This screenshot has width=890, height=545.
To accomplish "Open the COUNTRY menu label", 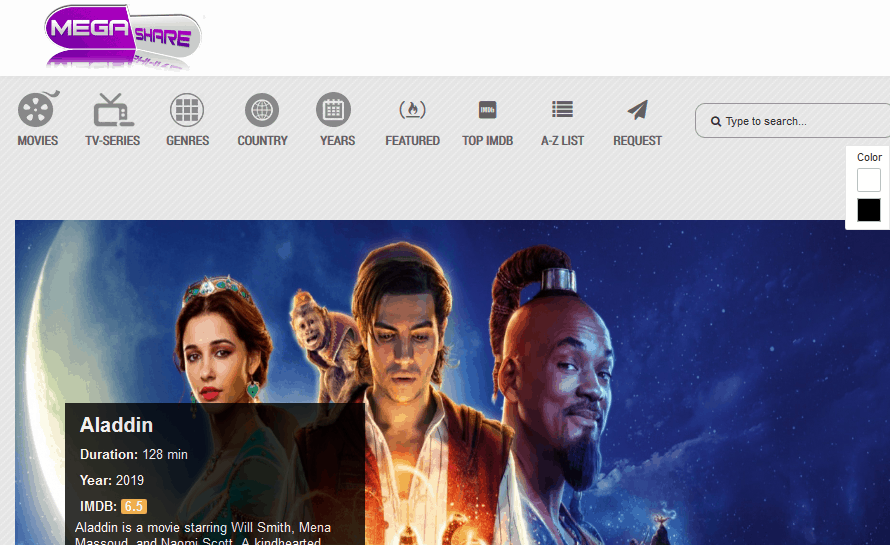I will 262,140.
